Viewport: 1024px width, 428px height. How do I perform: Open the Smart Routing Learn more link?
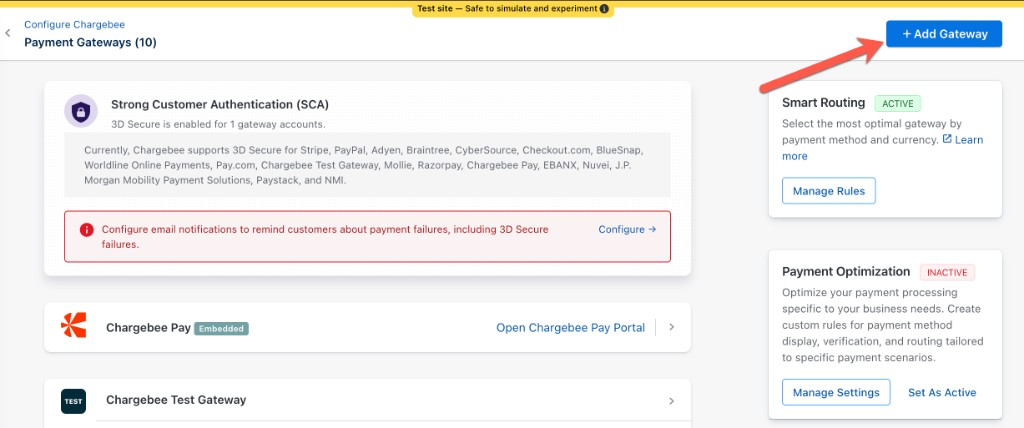(968, 140)
